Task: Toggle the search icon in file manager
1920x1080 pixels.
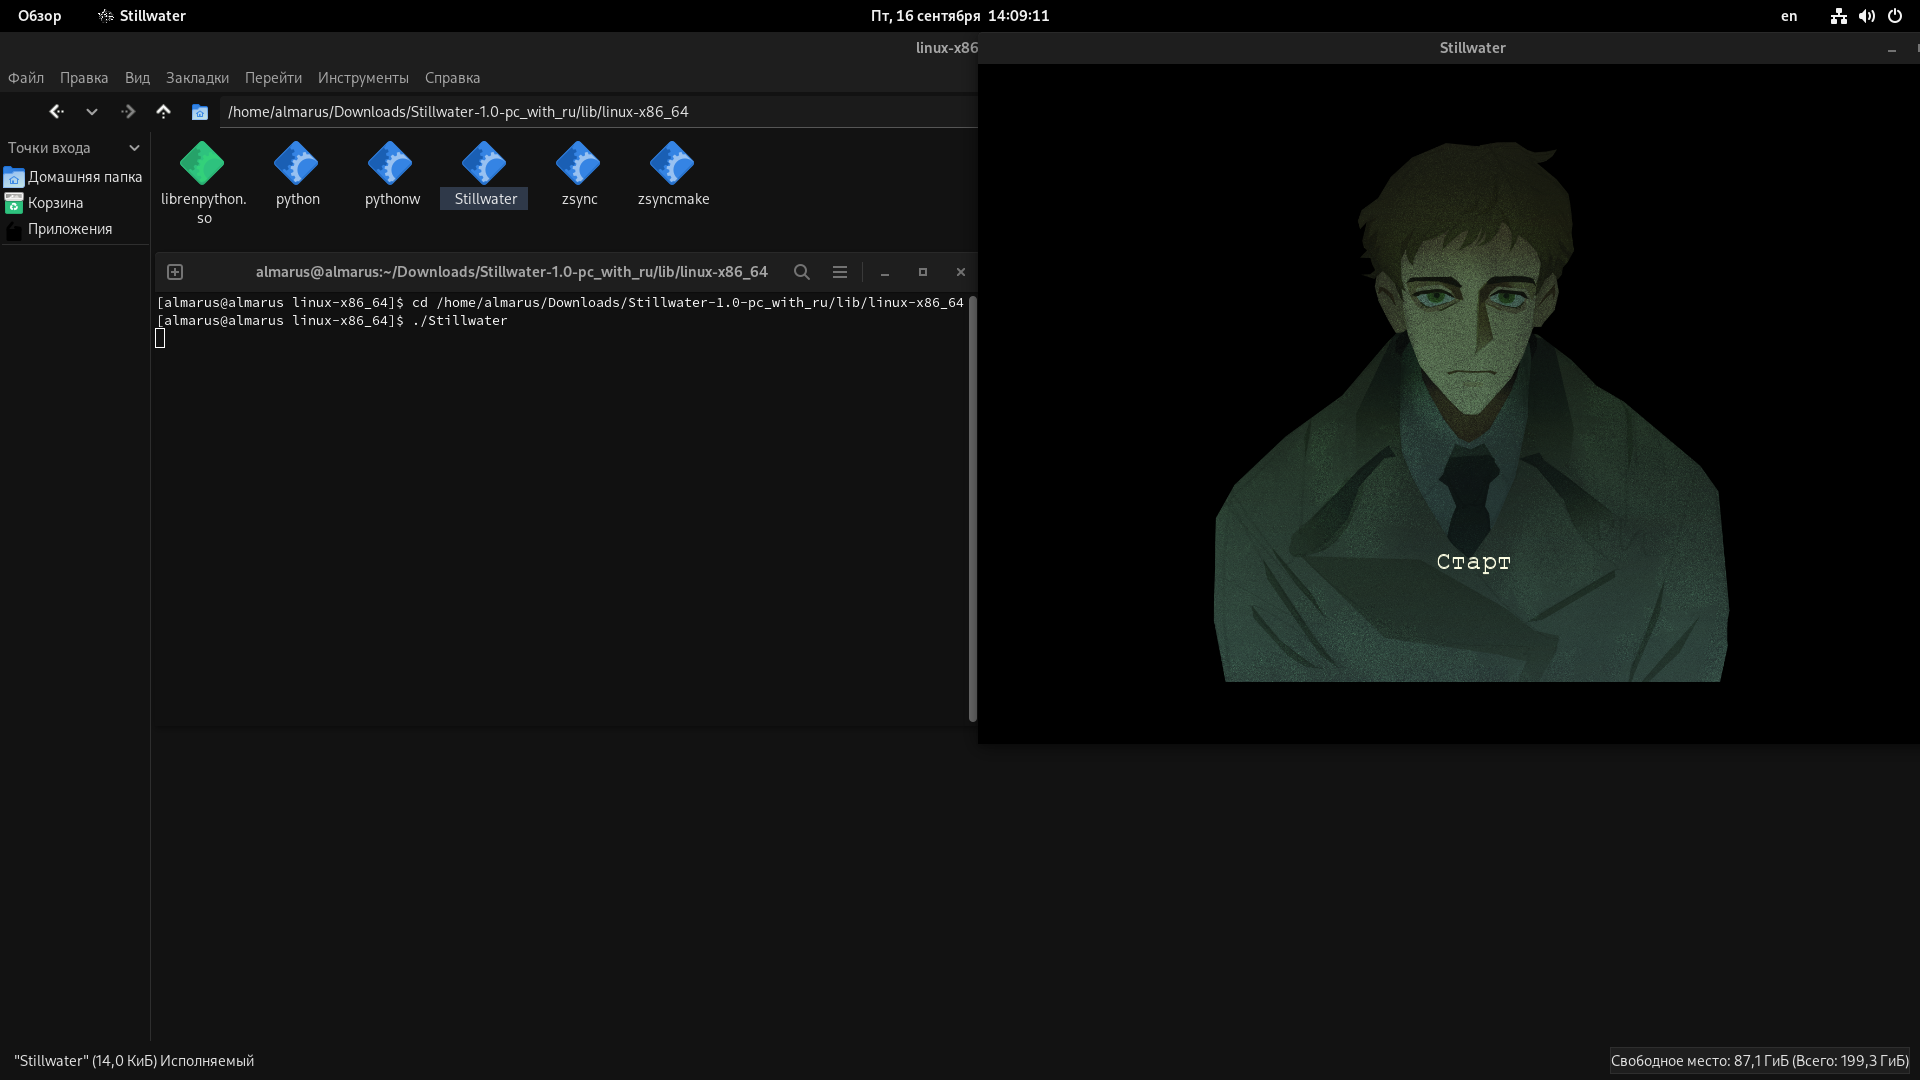Action: (802, 272)
